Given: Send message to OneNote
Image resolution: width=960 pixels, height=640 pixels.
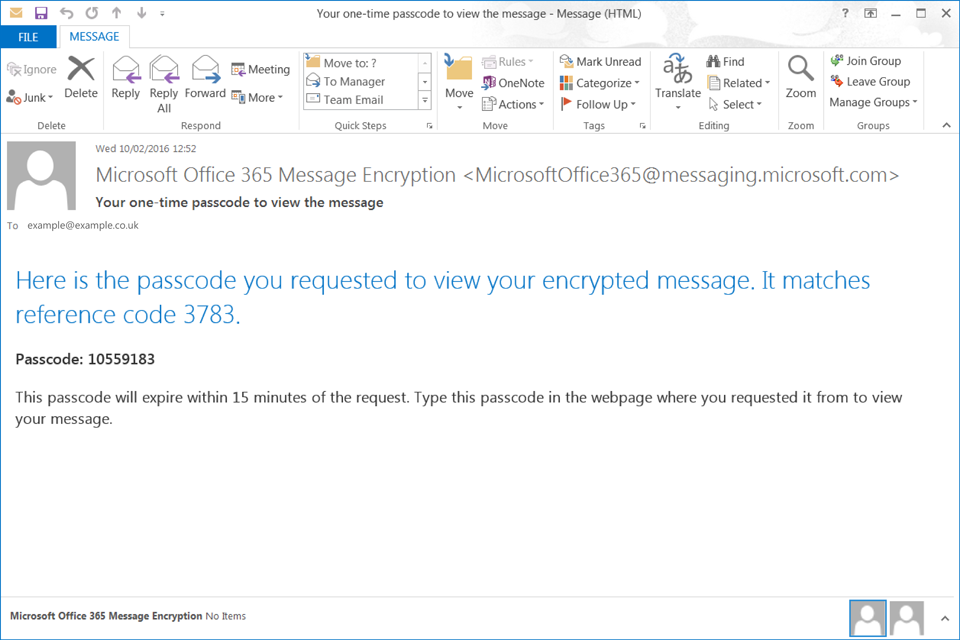Looking at the screenshot, I should 513,83.
